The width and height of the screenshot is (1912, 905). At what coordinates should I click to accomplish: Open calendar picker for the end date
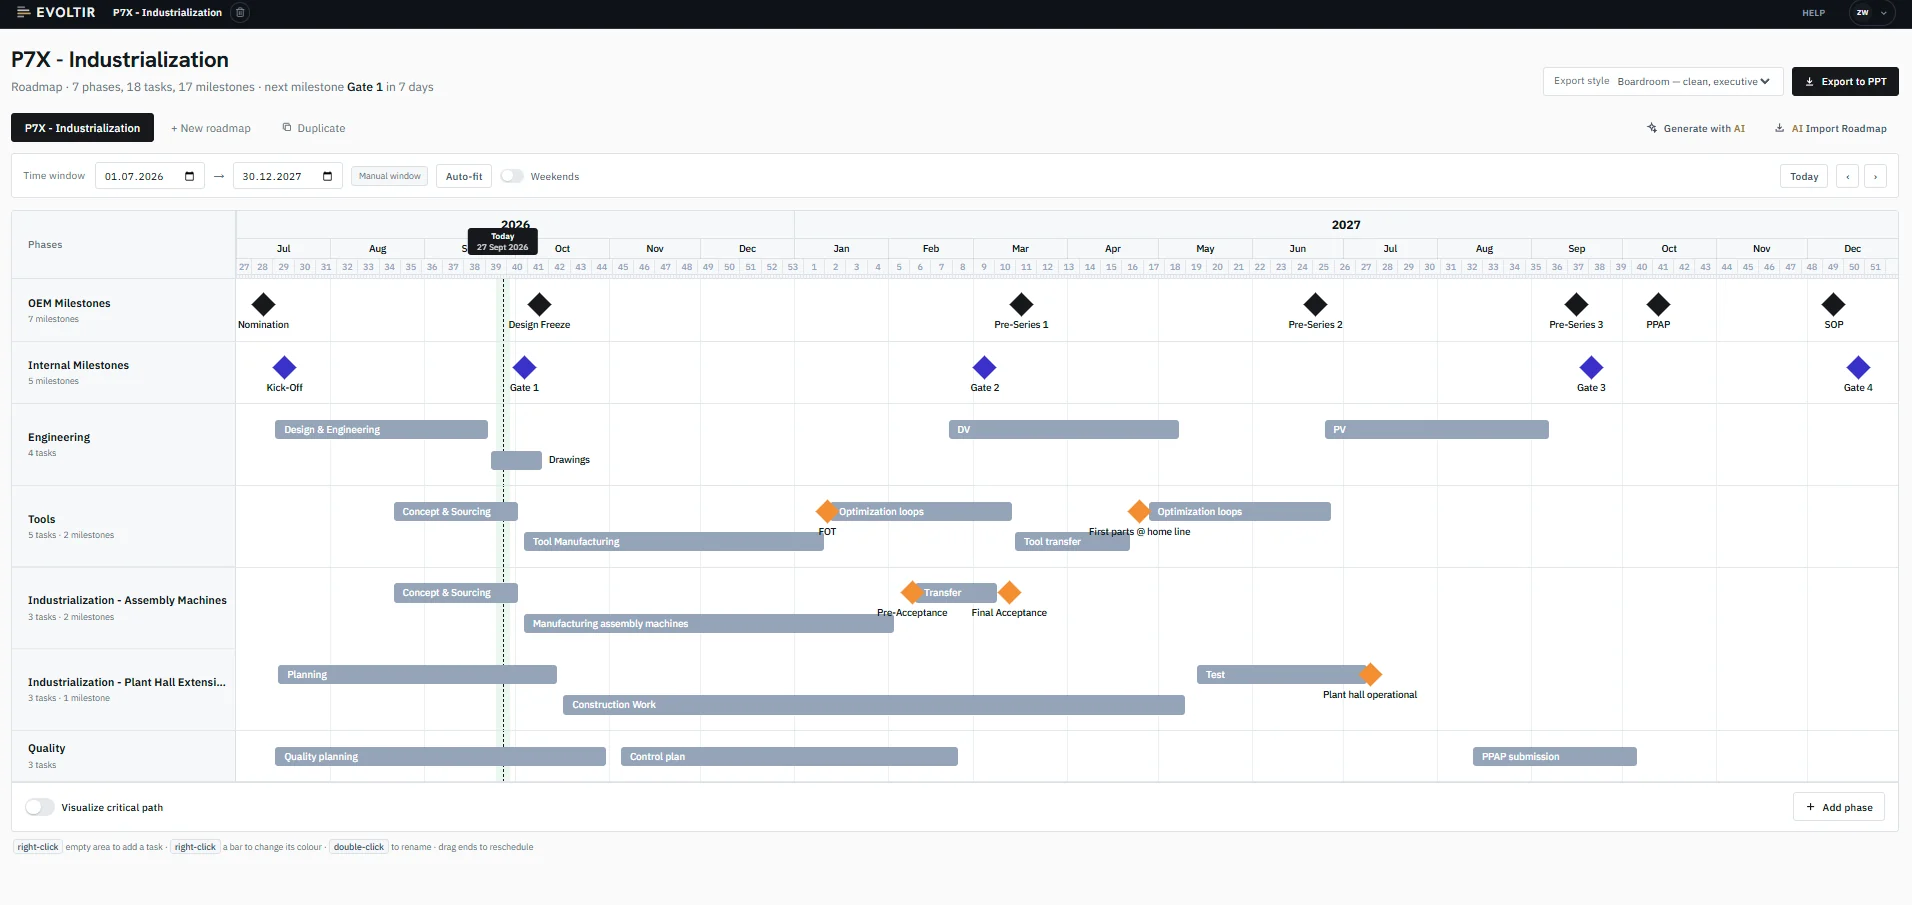pyautogui.click(x=327, y=176)
